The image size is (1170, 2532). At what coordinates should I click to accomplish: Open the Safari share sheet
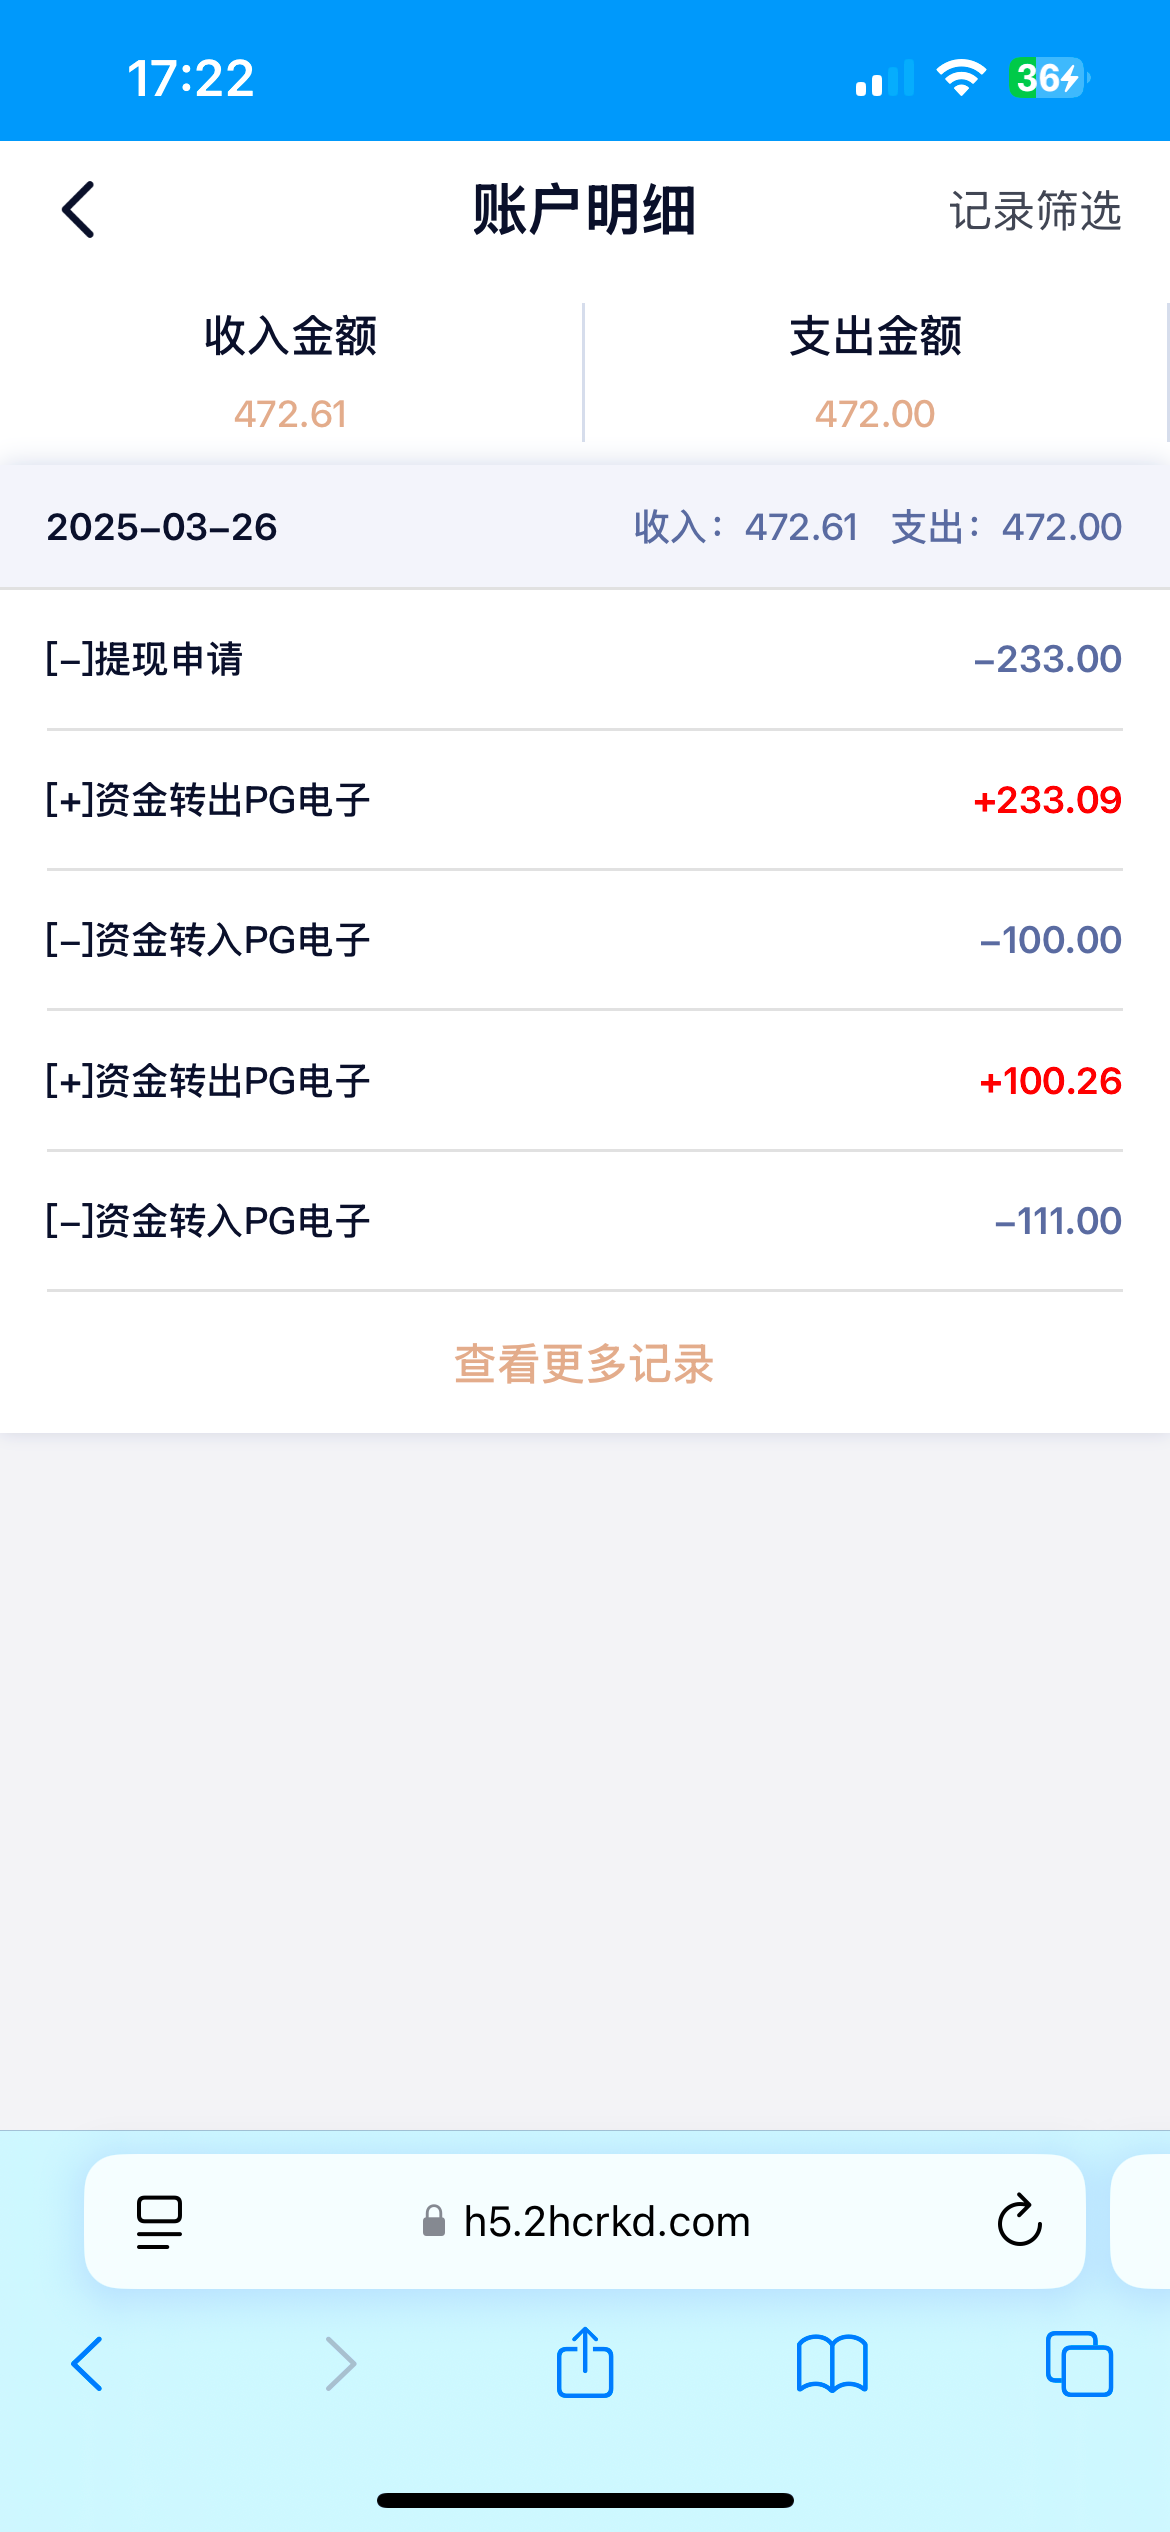pyautogui.click(x=585, y=2362)
